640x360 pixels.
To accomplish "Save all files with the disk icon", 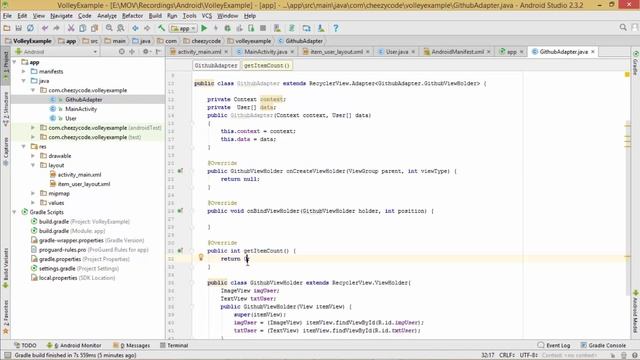I will pyautogui.click(x=18, y=28).
